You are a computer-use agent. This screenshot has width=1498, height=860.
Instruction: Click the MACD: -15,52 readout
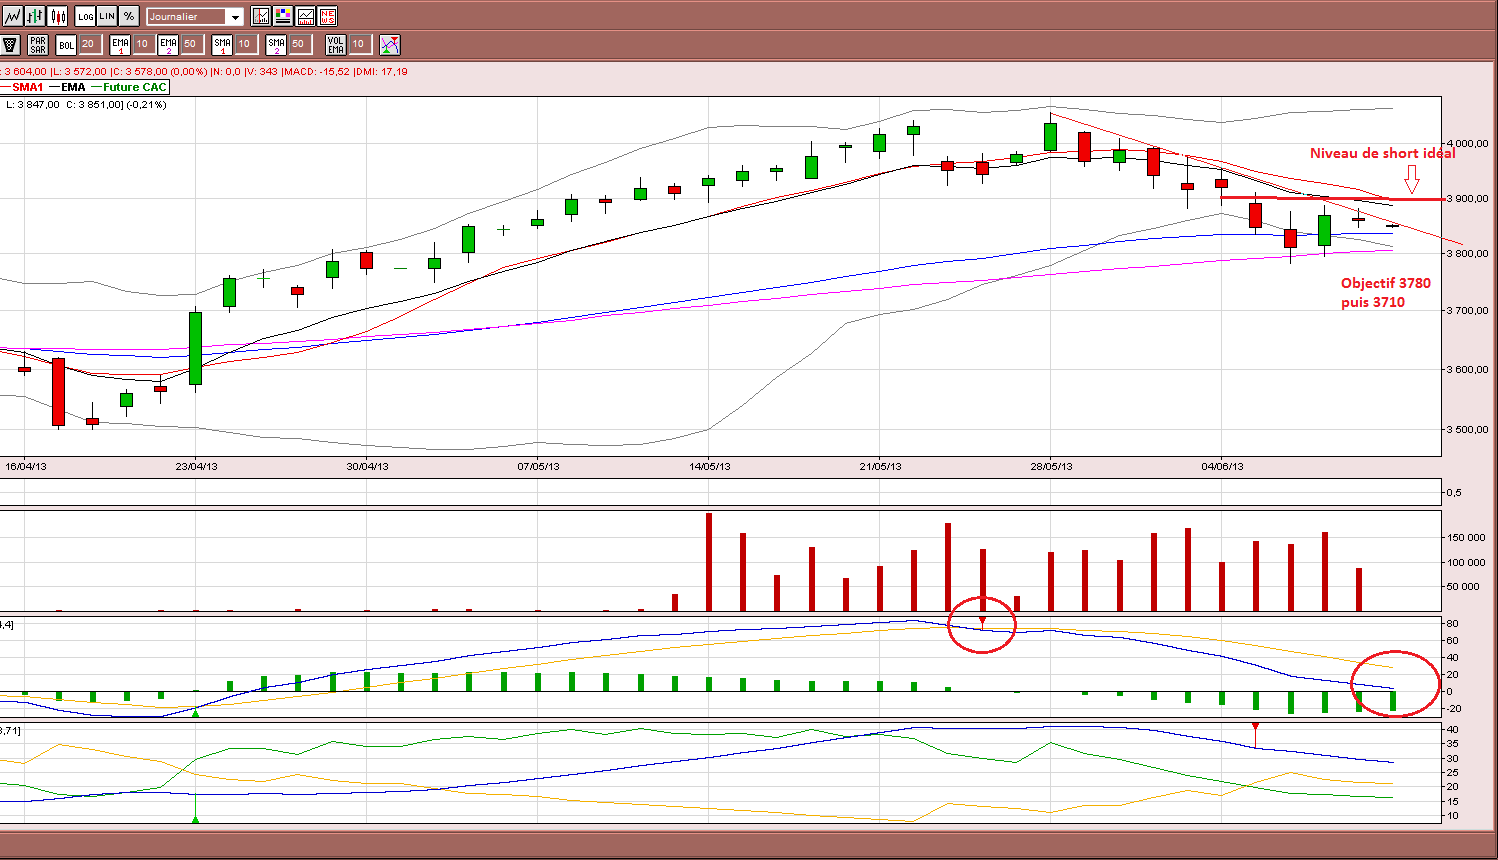click(316, 72)
